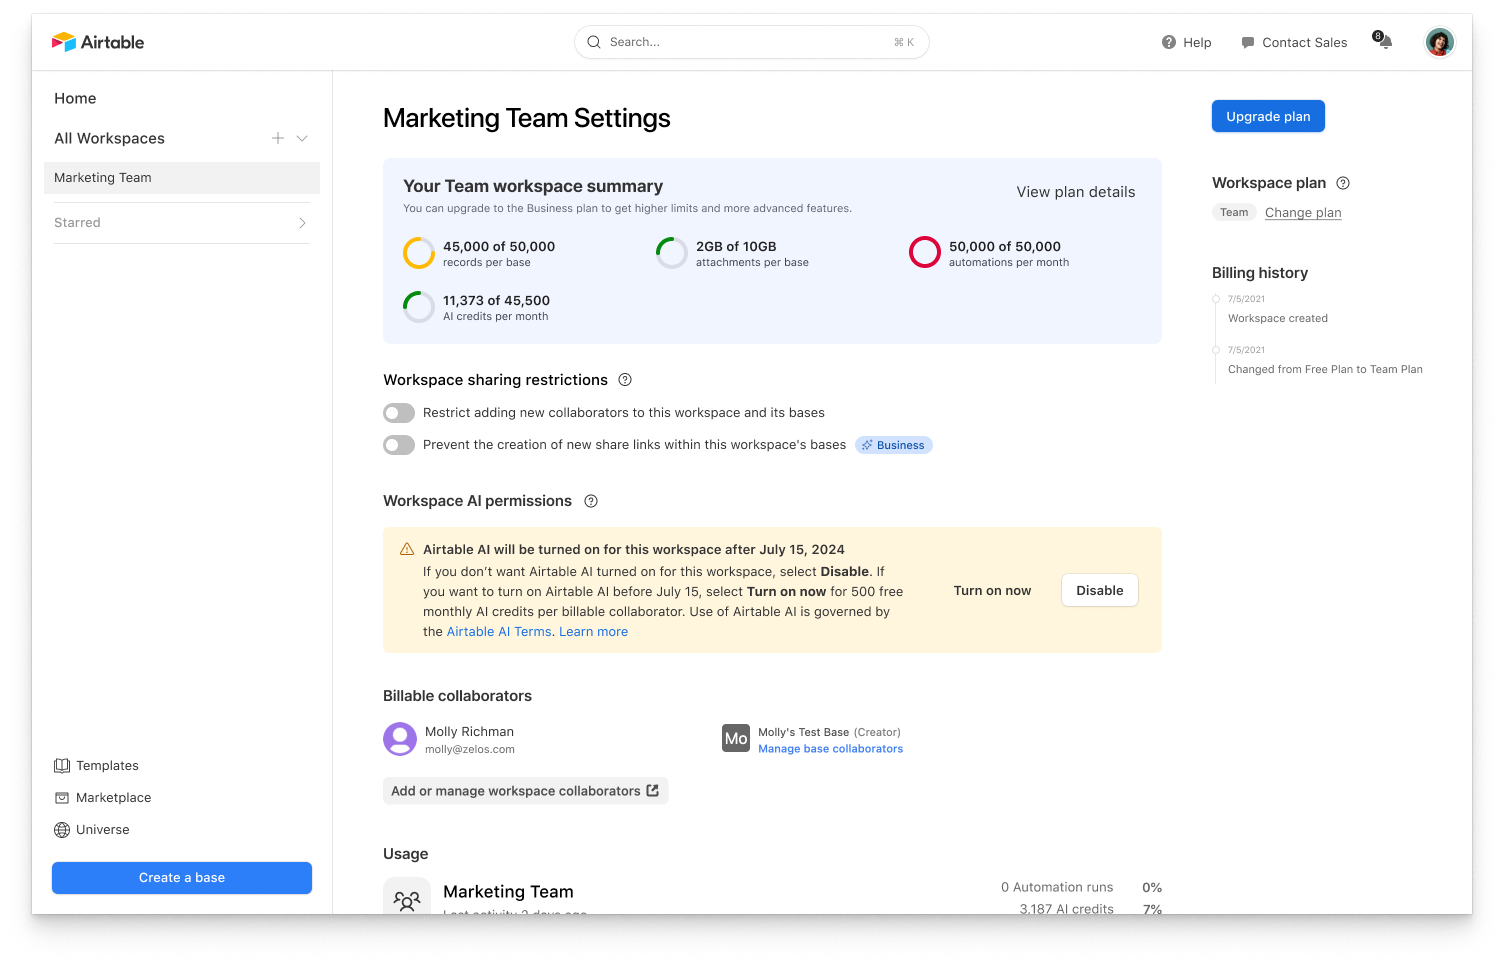
Task: Click Molly's Test Base name
Action: (803, 733)
